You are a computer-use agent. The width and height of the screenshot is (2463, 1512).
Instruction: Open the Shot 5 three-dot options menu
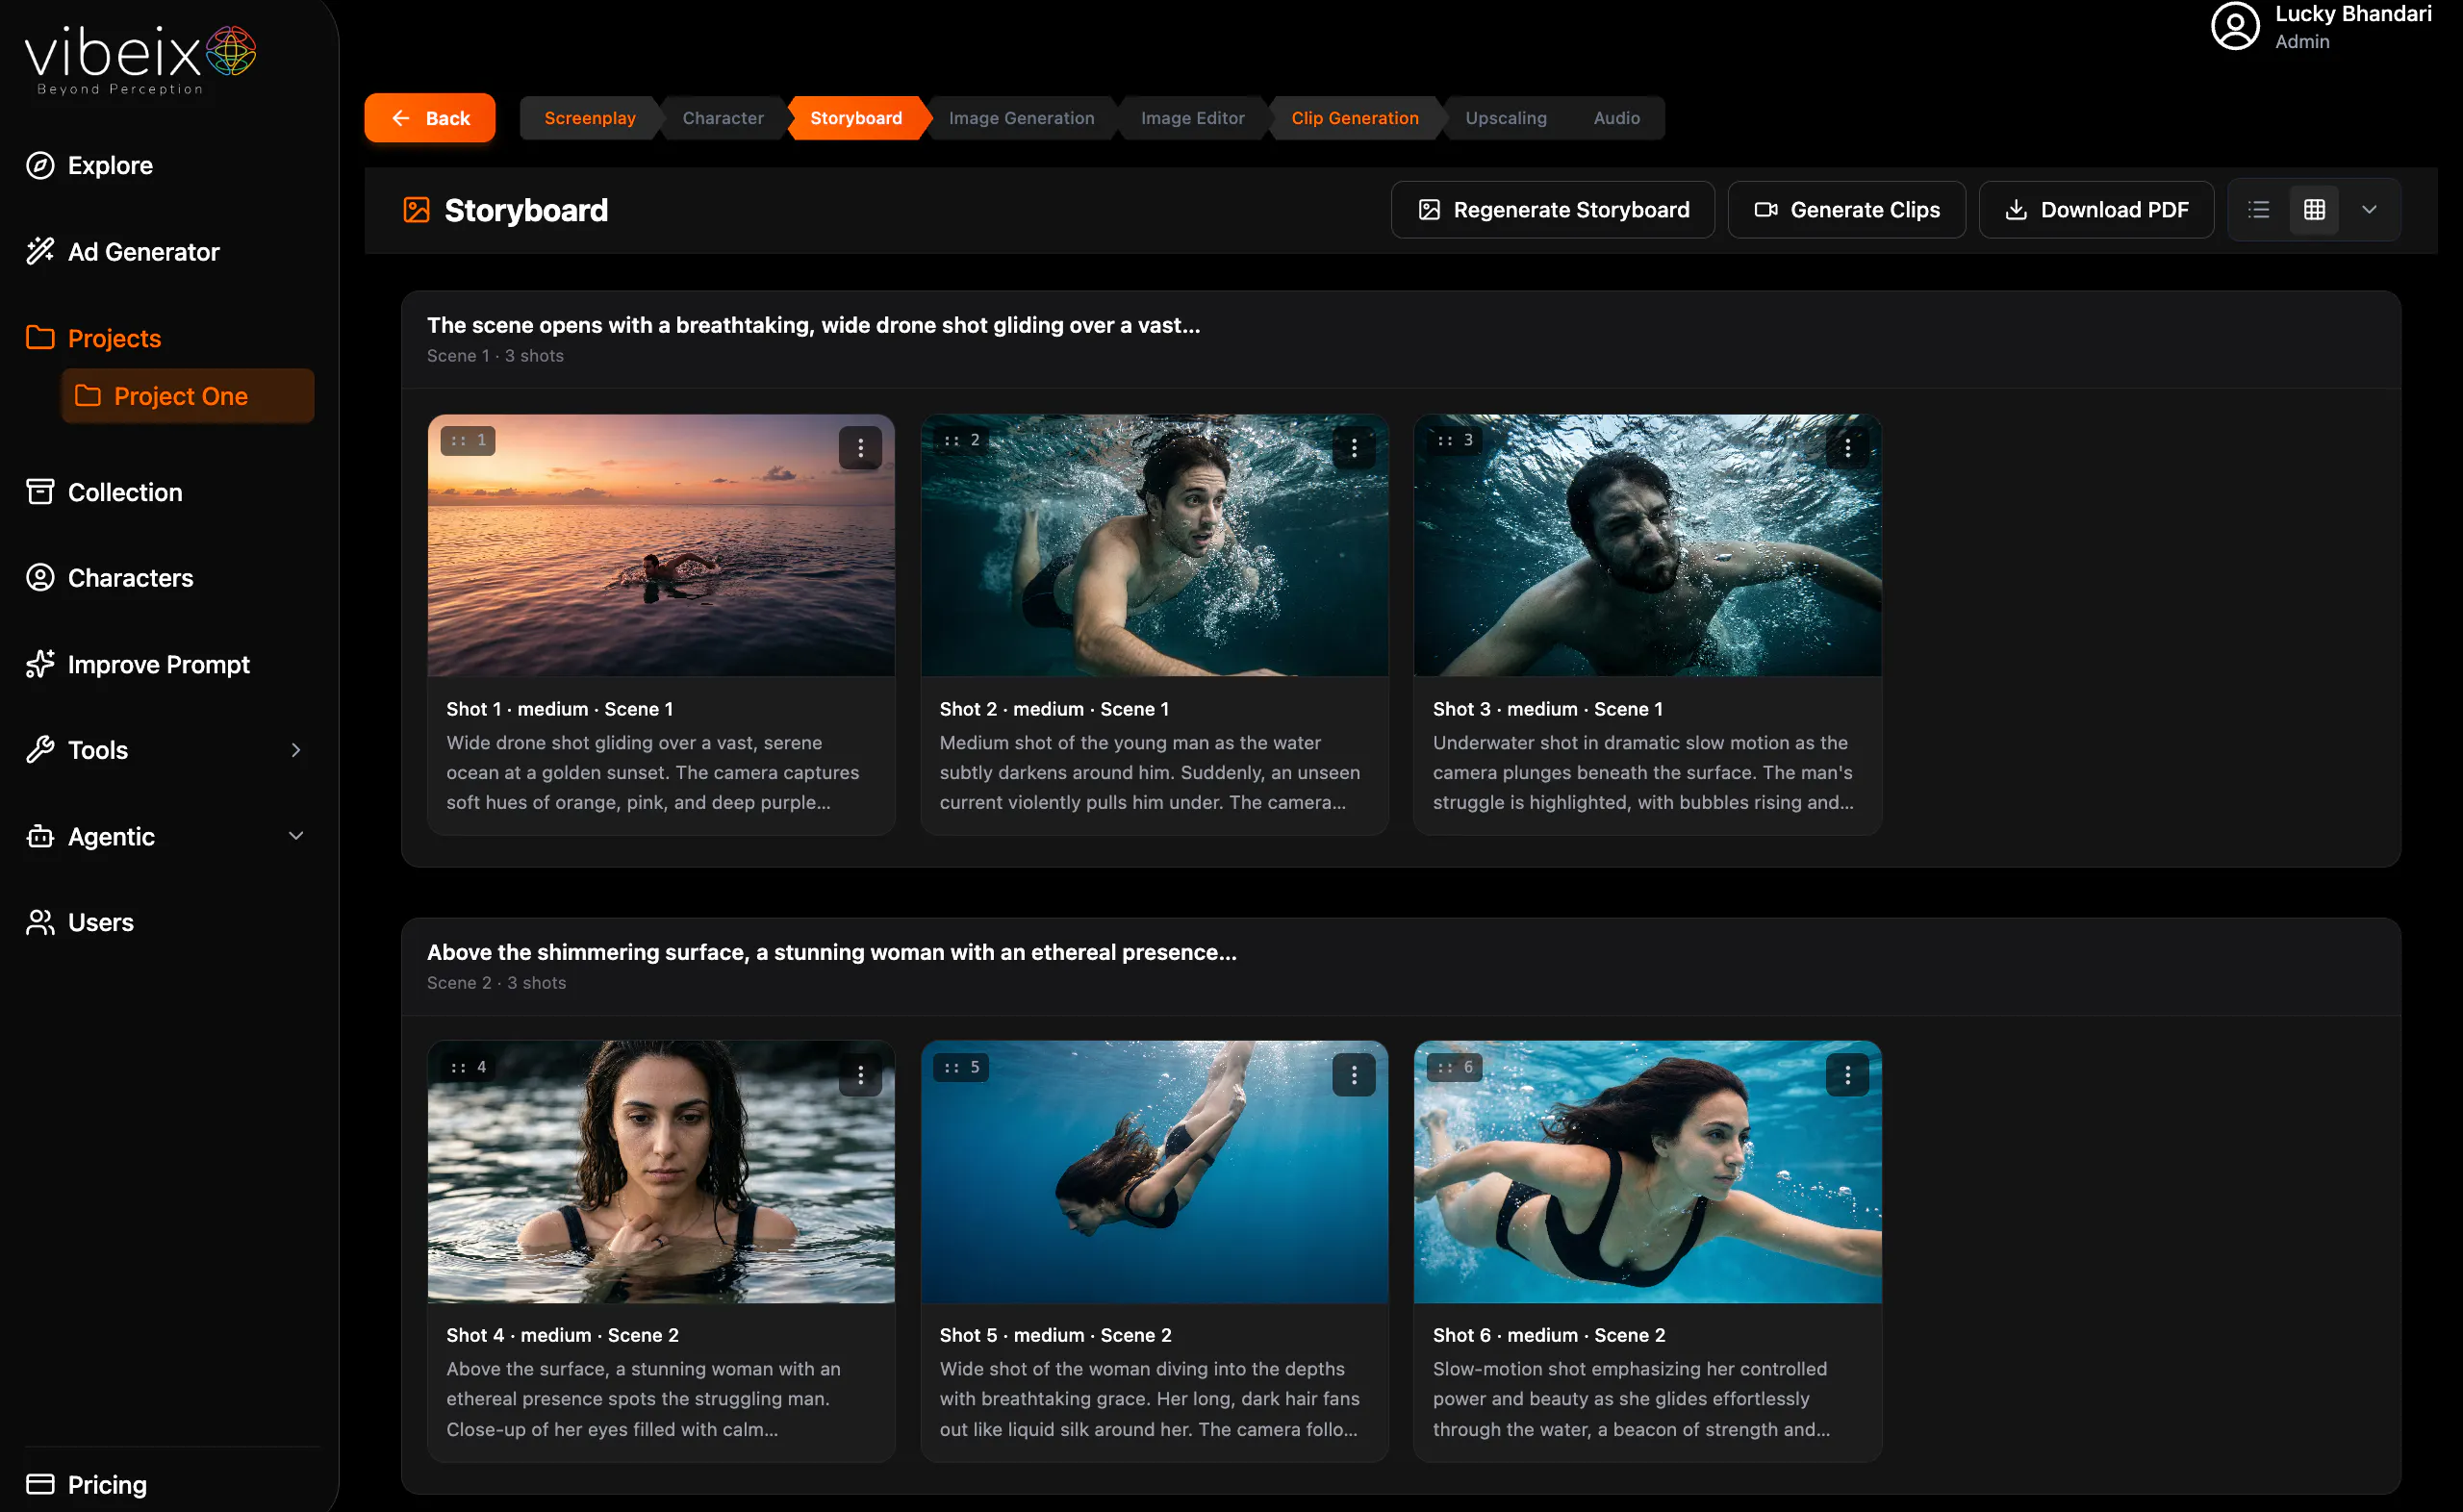coord(1354,1075)
